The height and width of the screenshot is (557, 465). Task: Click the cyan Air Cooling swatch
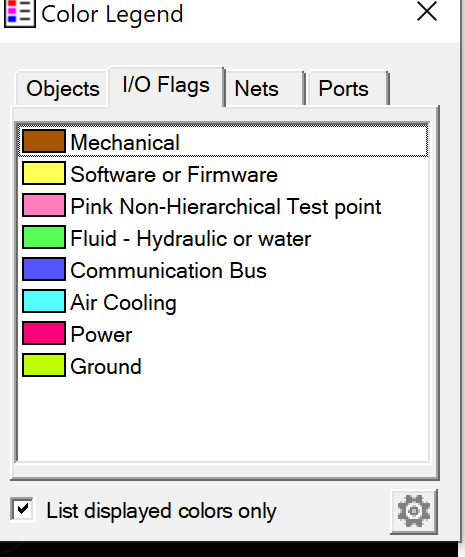pos(44,301)
